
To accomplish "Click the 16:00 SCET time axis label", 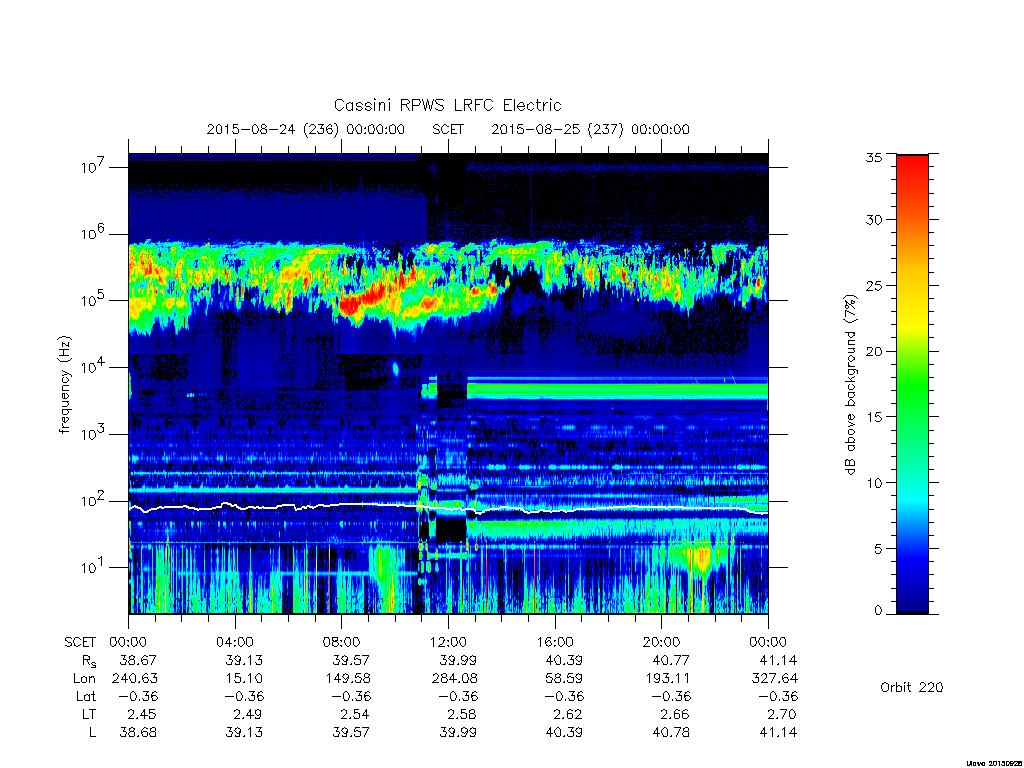I will [x=554, y=642].
